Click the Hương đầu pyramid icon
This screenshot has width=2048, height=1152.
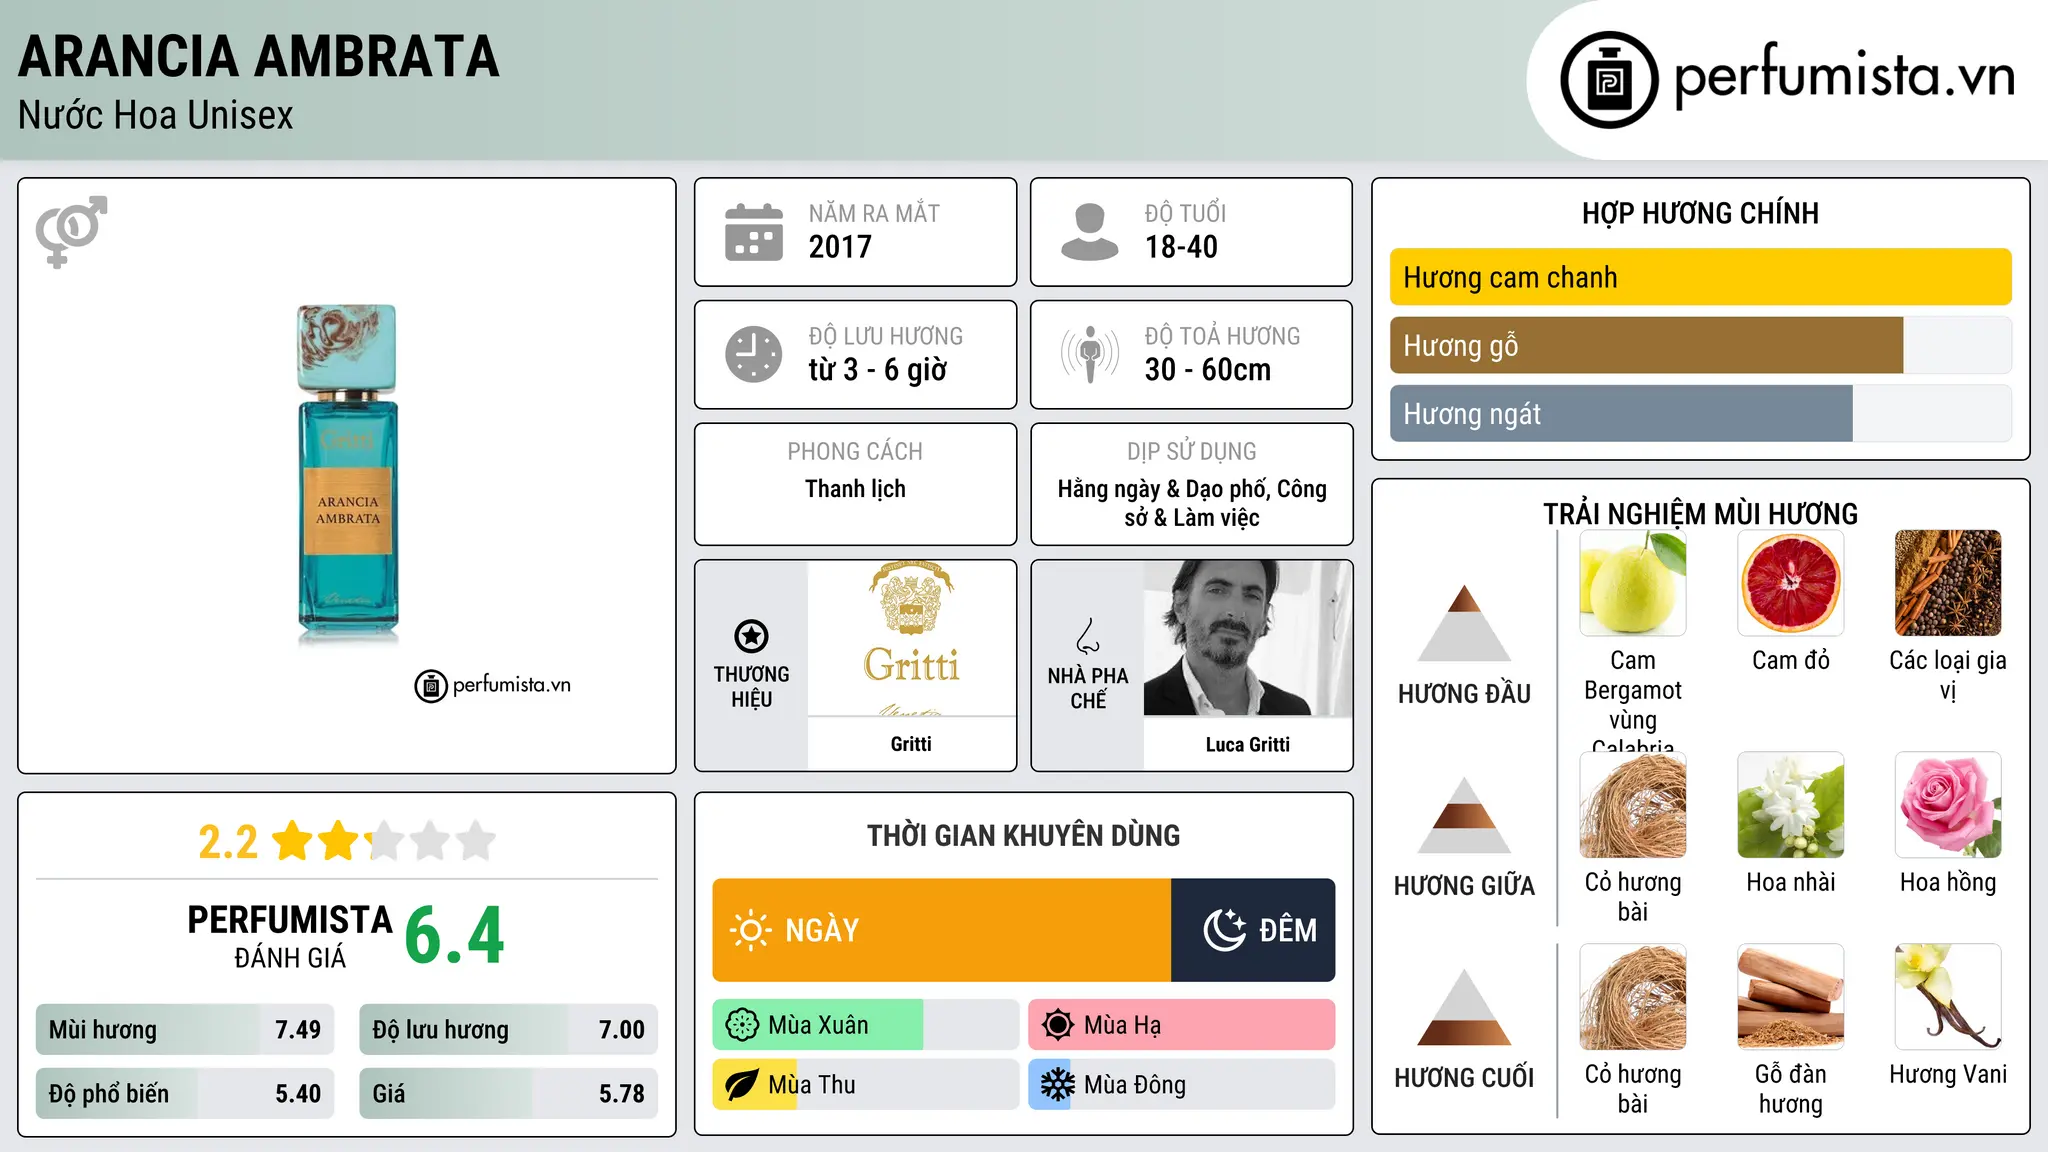pyautogui.click(x=1464, y=623)
